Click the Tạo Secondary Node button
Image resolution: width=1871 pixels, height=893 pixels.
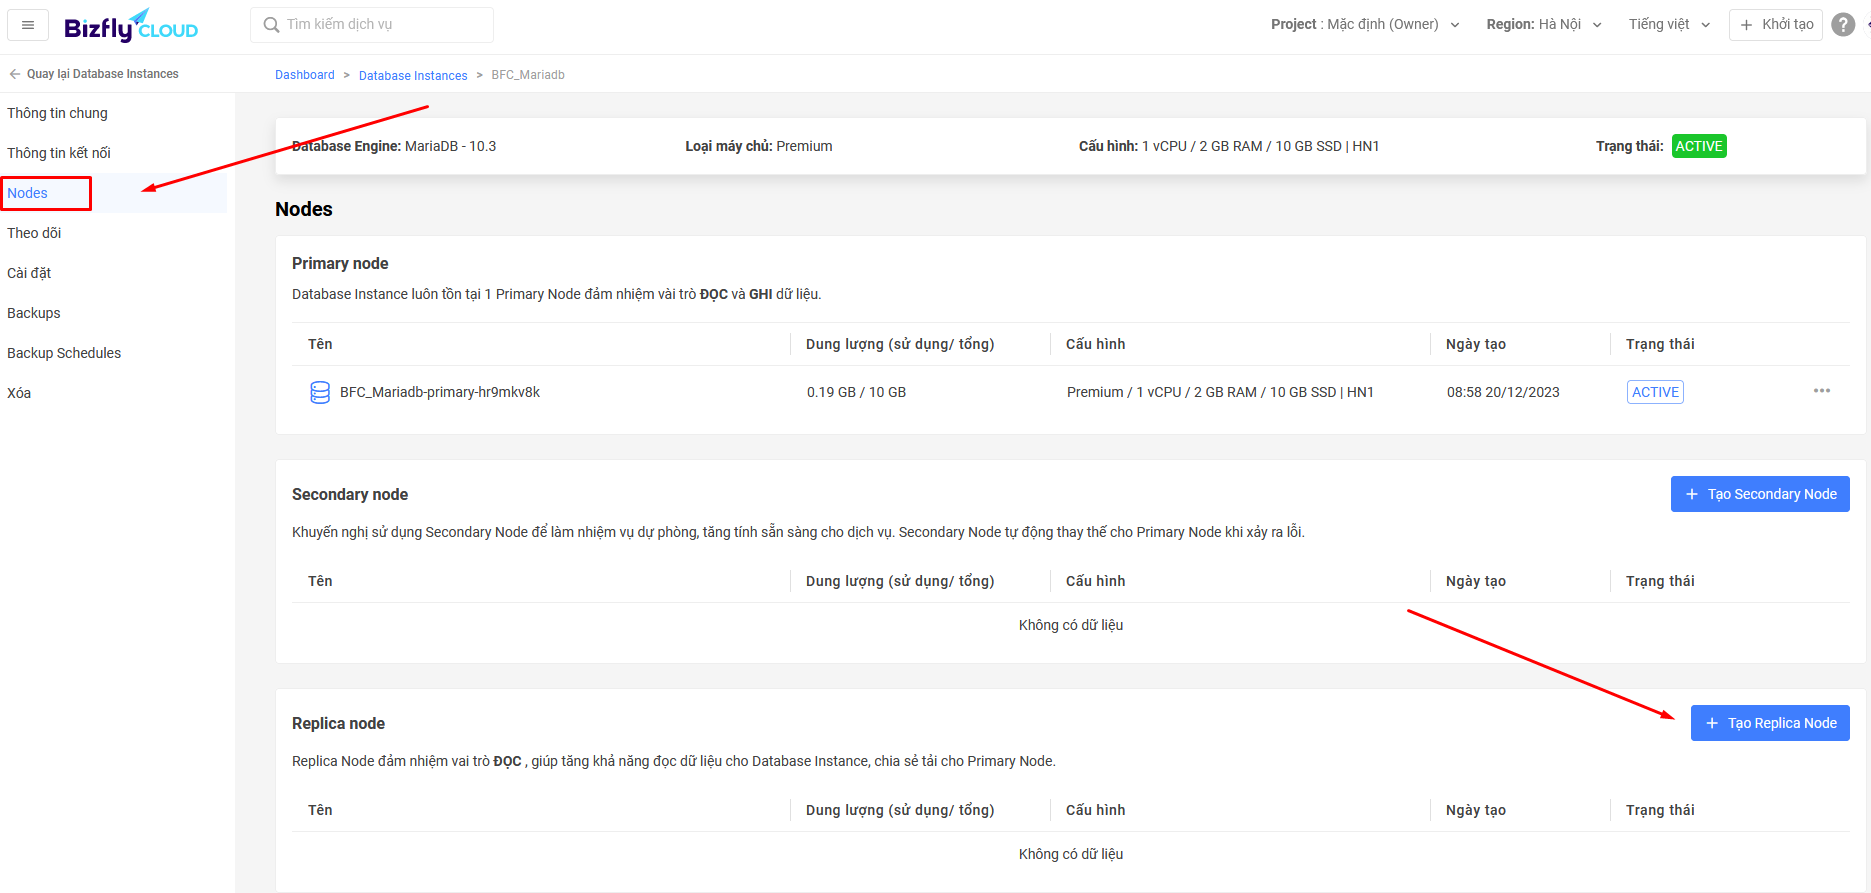click(1760, 494)
